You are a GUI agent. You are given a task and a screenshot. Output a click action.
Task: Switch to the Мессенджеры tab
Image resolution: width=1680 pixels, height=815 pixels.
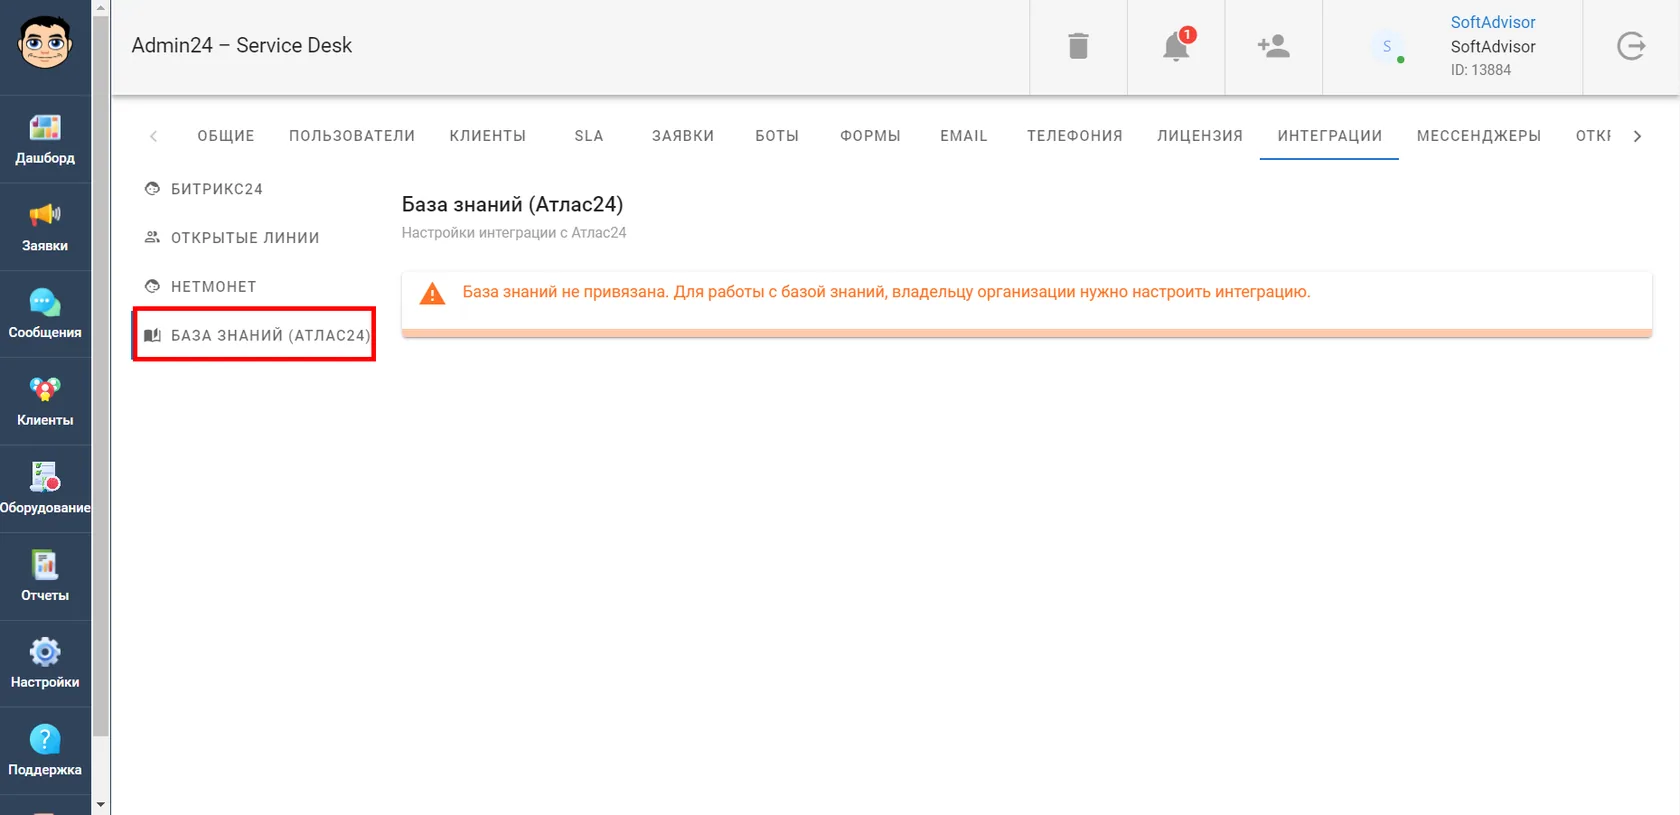[1478, 136]
